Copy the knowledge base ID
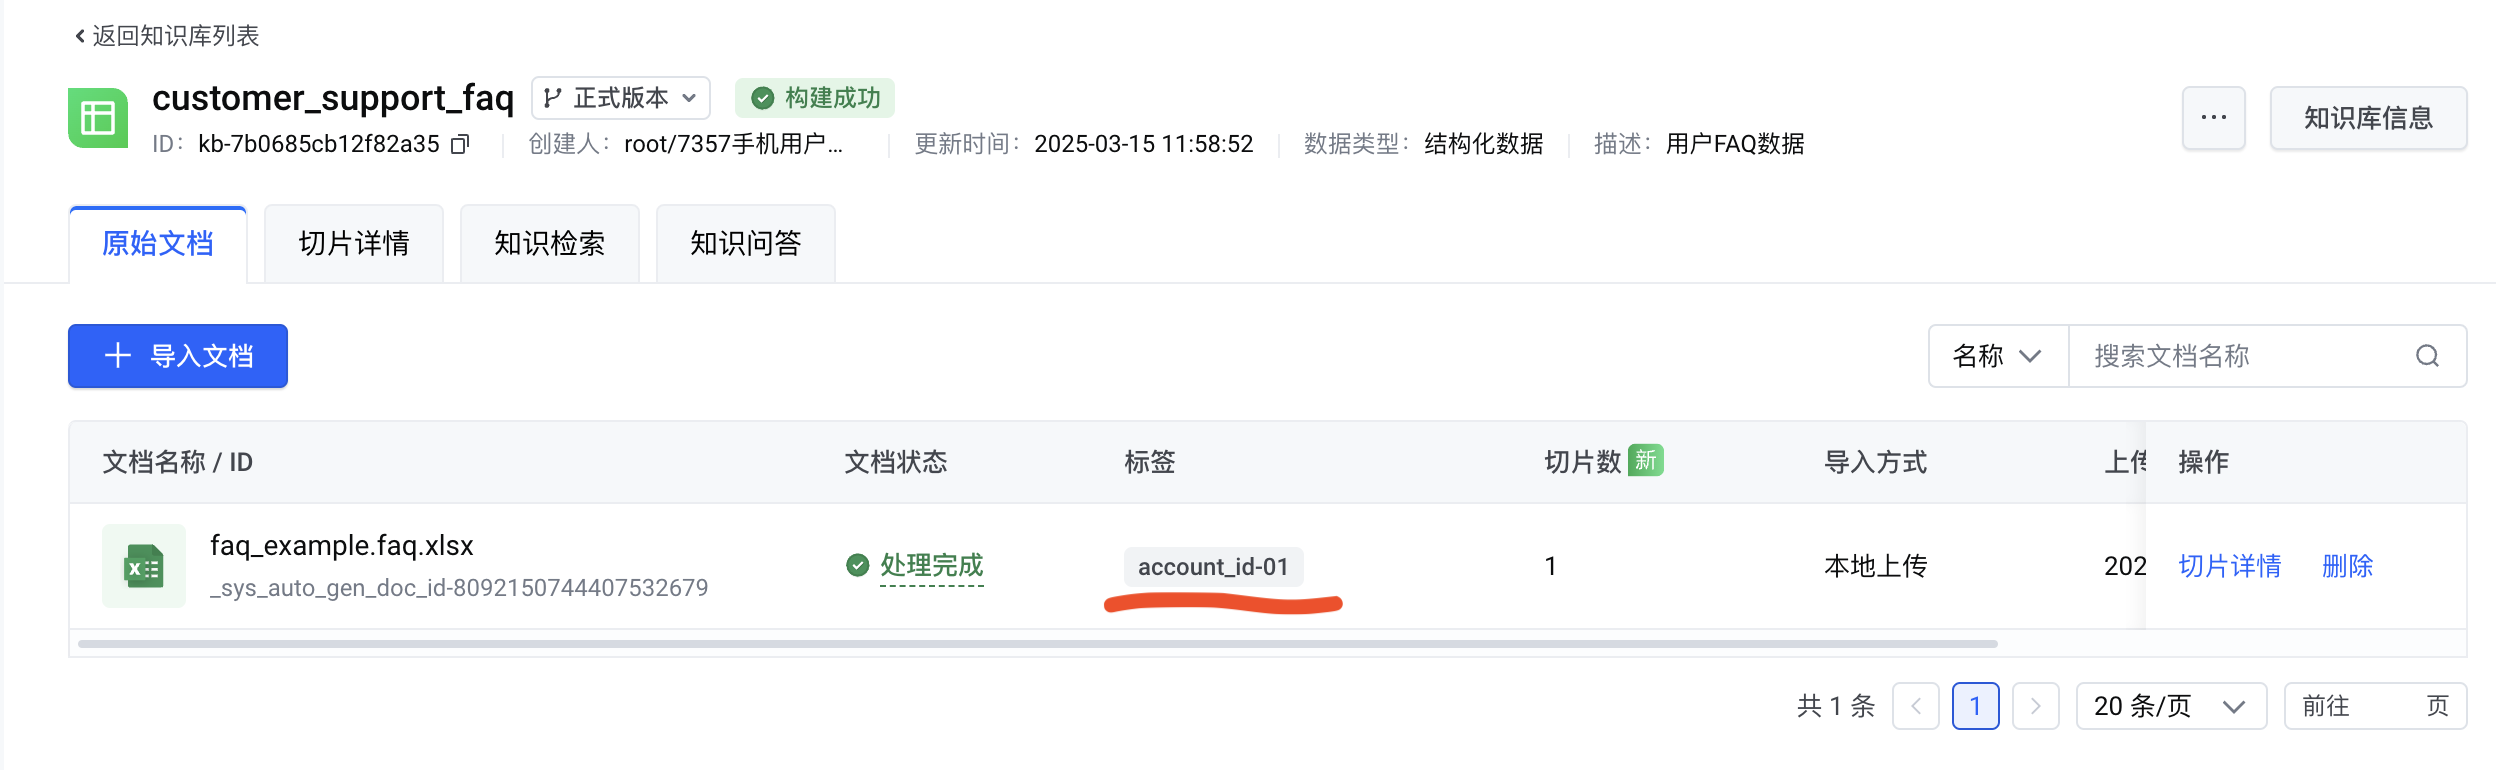 point(460,145)
